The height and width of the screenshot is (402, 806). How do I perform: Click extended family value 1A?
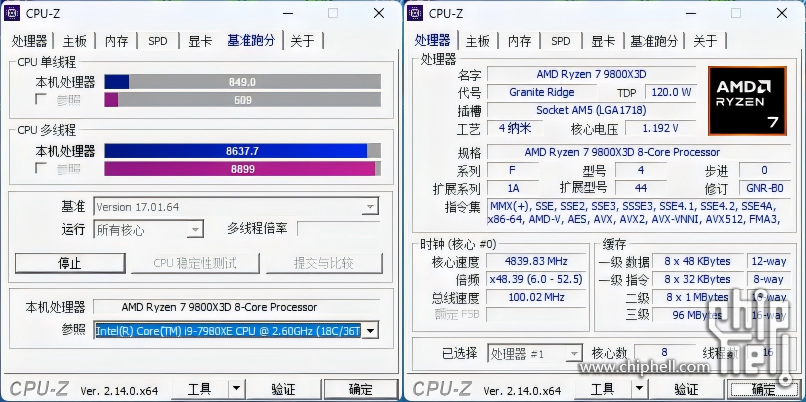pyautogui.click(x=512, y=188)
